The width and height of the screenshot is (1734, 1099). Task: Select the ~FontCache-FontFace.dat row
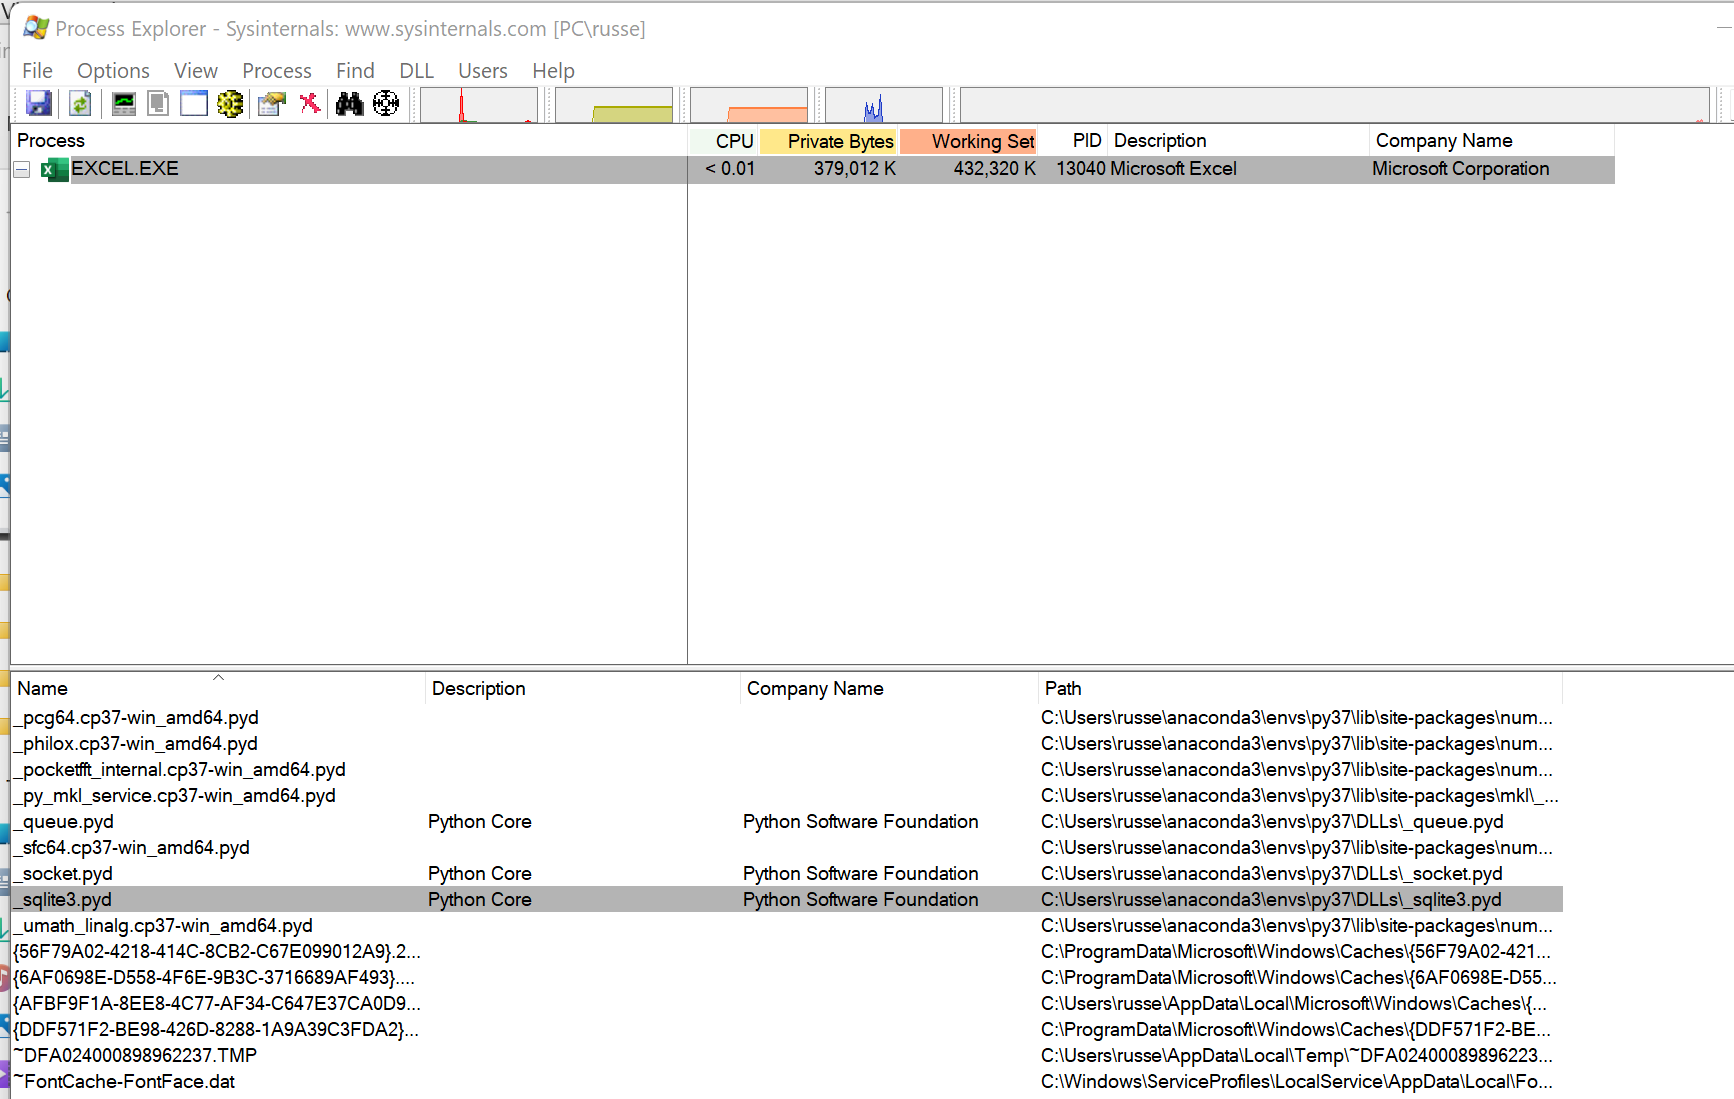(x=787, y=1082)
